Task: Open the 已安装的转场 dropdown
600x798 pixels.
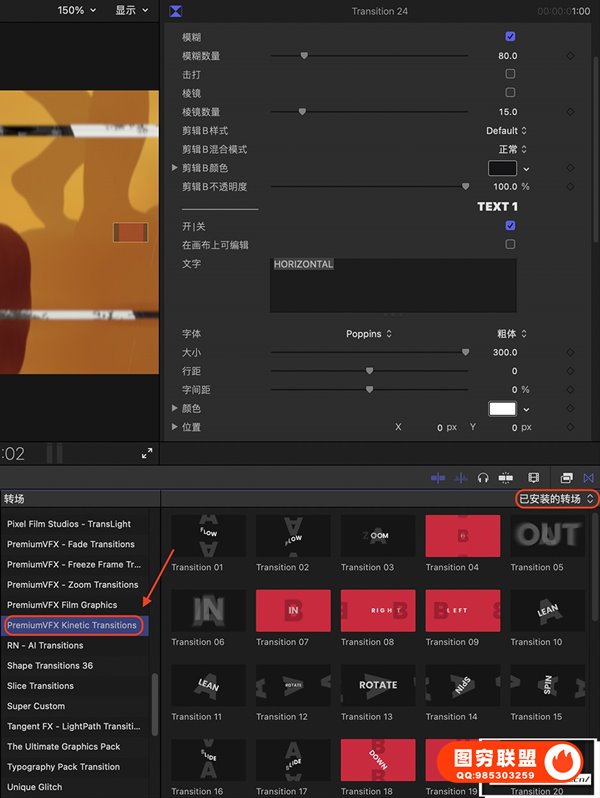Action: point(556,498)
